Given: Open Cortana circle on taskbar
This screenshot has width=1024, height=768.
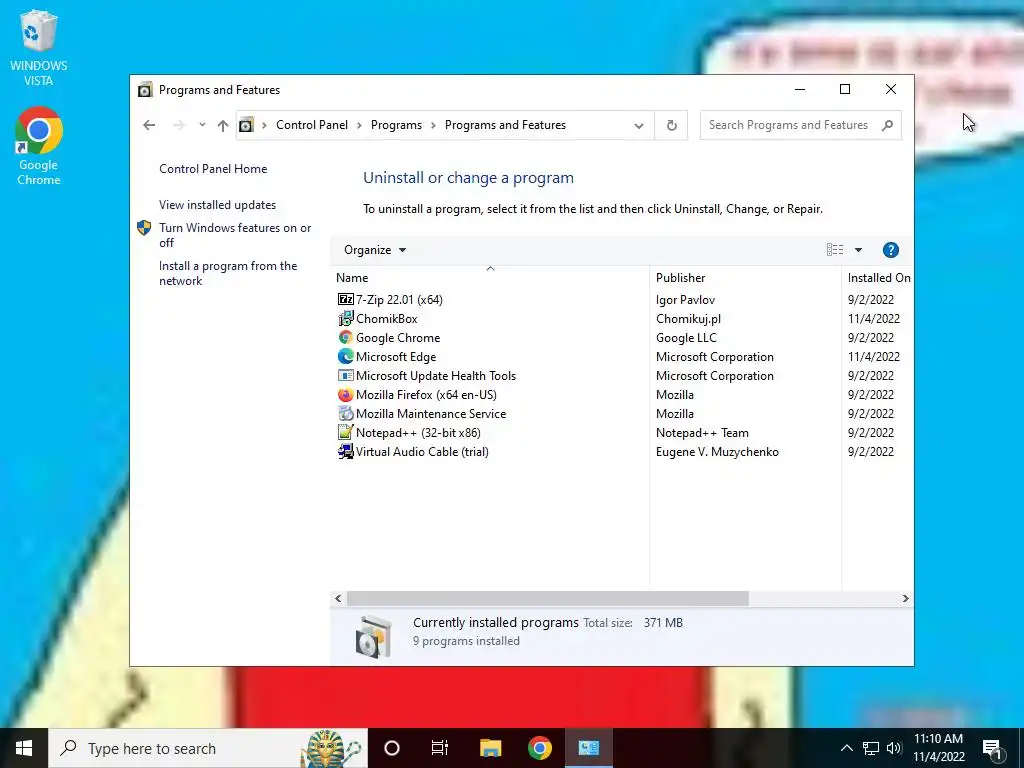Looking at the screenshot, I should tap(392, 748).
